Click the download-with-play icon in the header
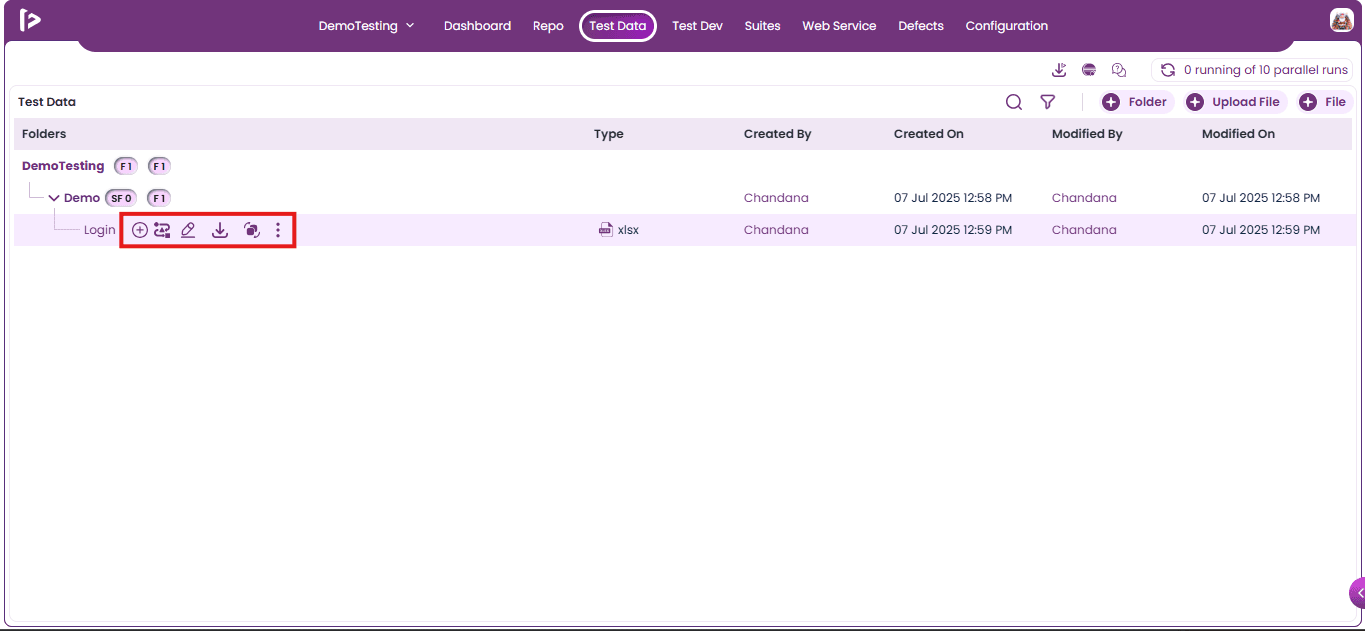1365x631 pixels. point(1060,70)
